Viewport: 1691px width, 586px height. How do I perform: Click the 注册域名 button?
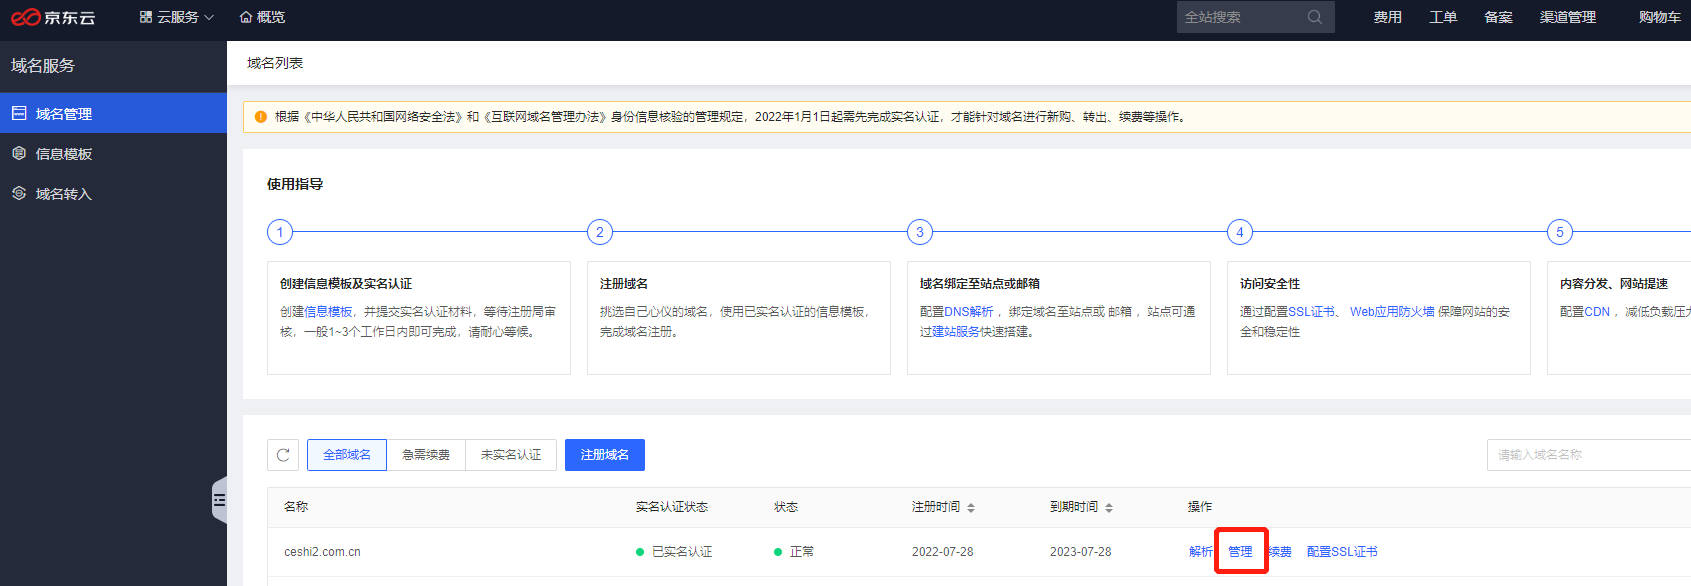pos(605,455)
